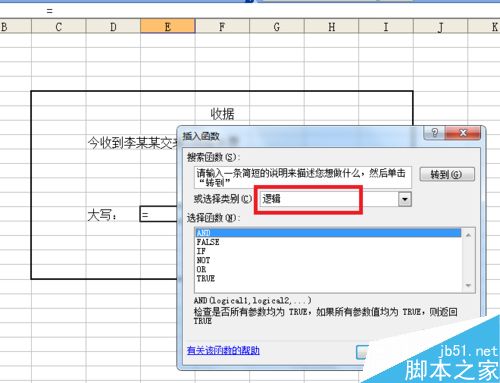500x383 pixels.
Task: Select column F header
Action: click(x=222, y=26)
